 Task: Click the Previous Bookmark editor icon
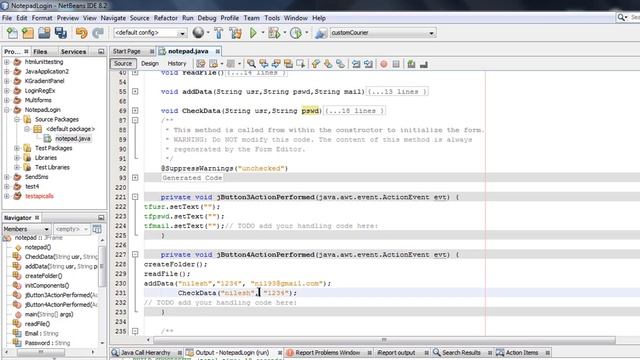(x=316, y=64)
